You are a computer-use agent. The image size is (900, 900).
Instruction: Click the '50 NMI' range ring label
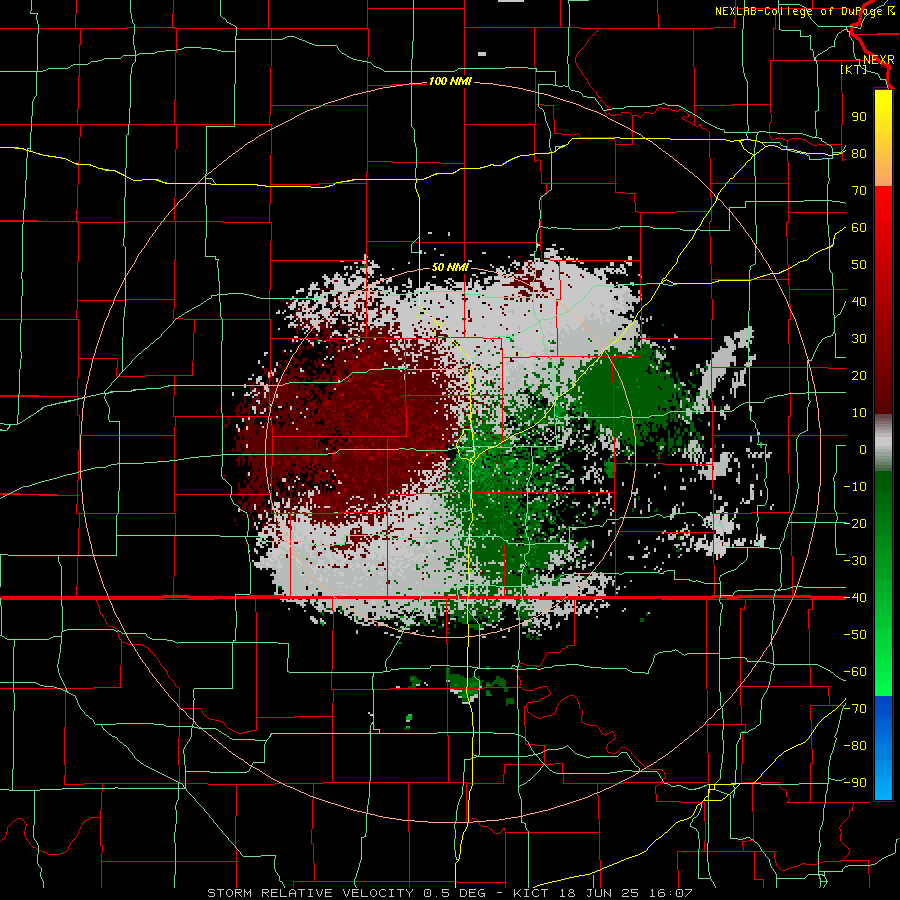(450, 267)
